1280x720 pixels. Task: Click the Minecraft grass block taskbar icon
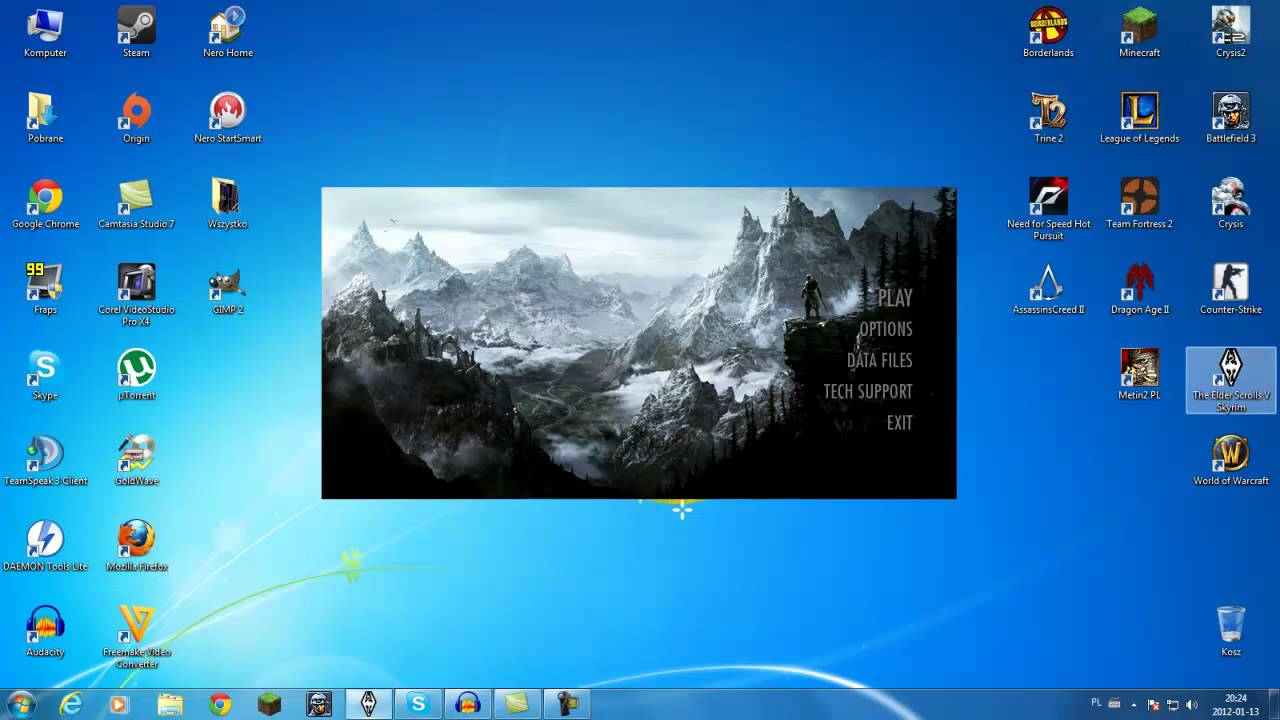(x=269, y=704)
